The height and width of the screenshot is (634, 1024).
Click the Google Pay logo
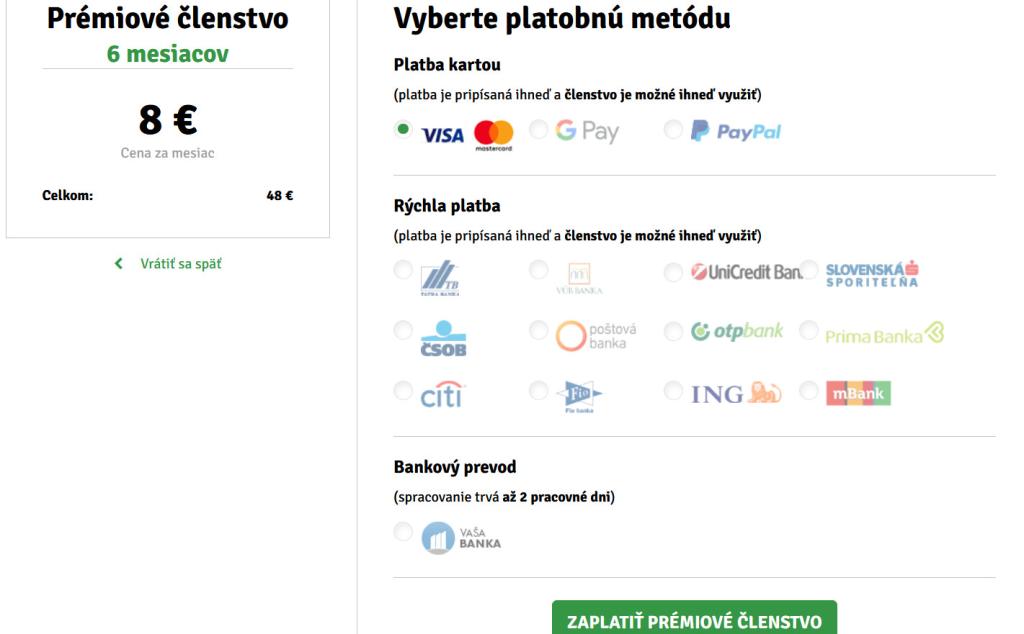pyautogui.click(x=587, y=131)
